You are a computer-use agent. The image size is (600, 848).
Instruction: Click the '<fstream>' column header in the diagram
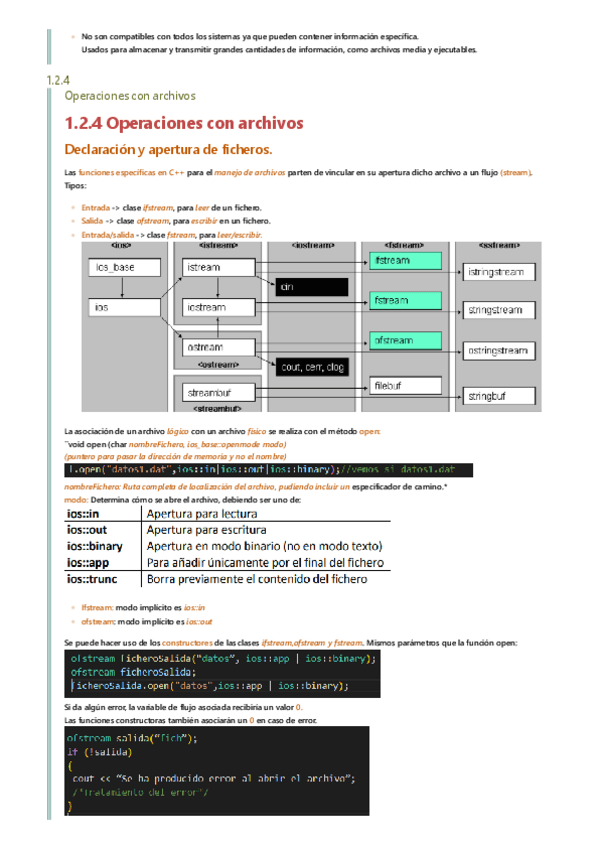point(405,246)
